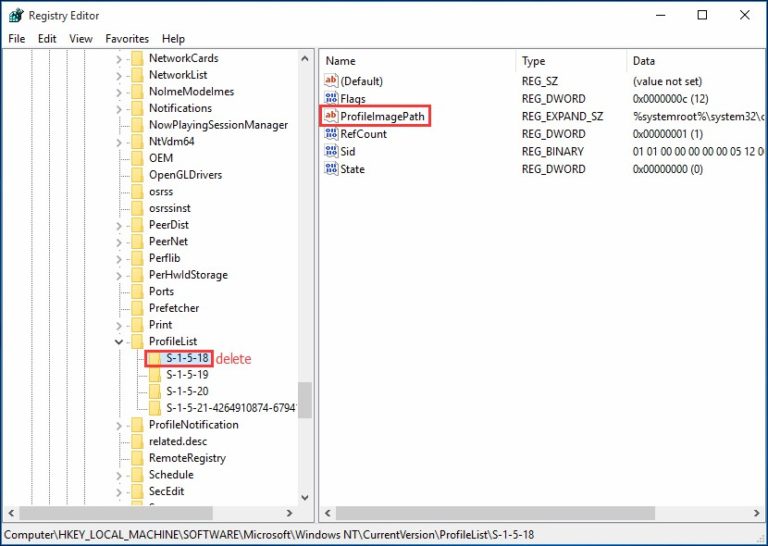The width and height of the screenshot is (768, 546).
Task: Expand the PerHwIdStorage key
Action: click(119, 276)
